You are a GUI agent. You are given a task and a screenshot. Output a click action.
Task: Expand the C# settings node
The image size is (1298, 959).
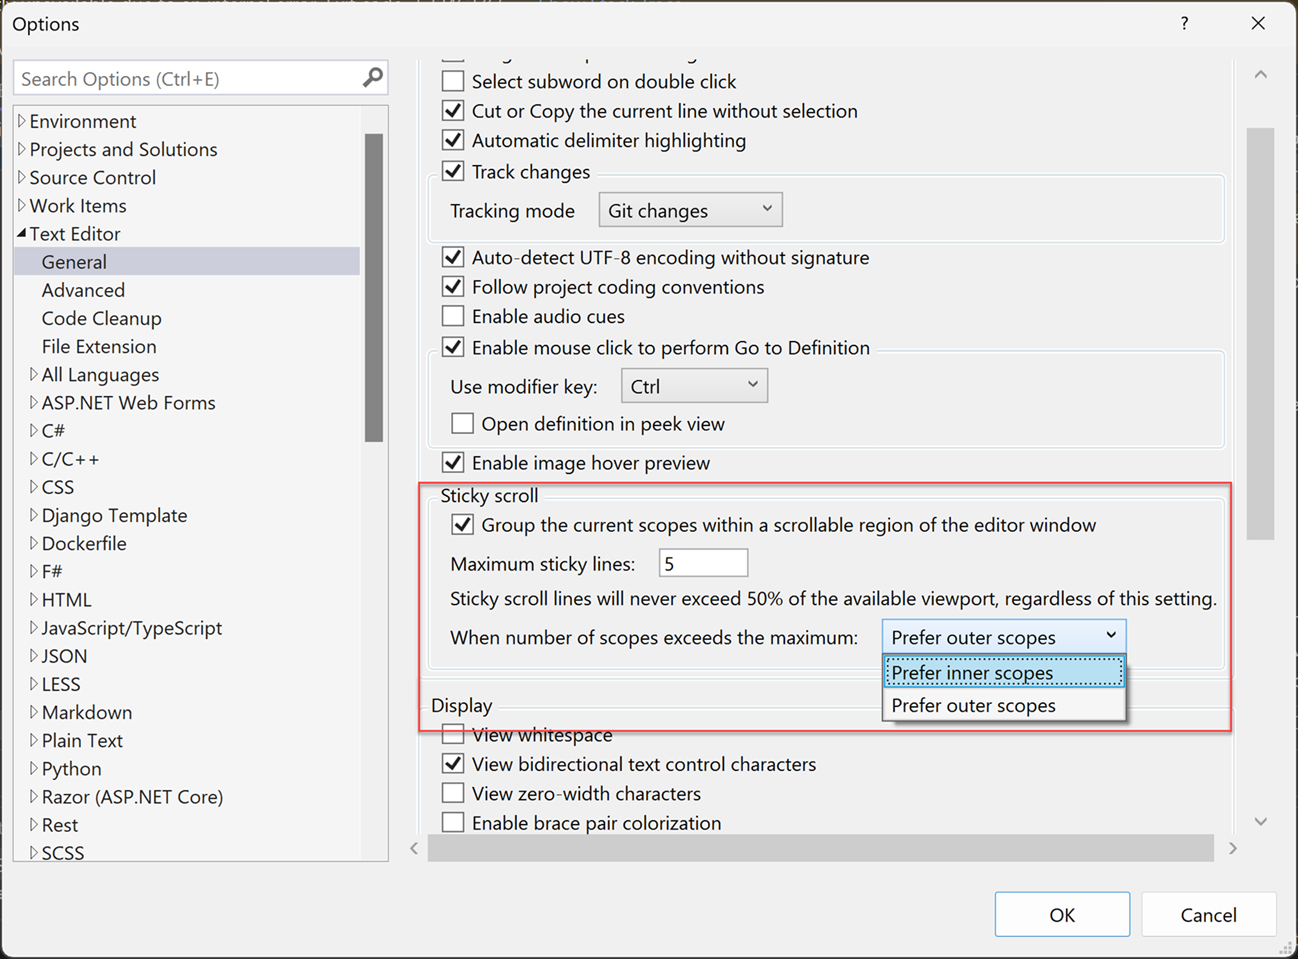pyautogui.click(x=33, y=430)
